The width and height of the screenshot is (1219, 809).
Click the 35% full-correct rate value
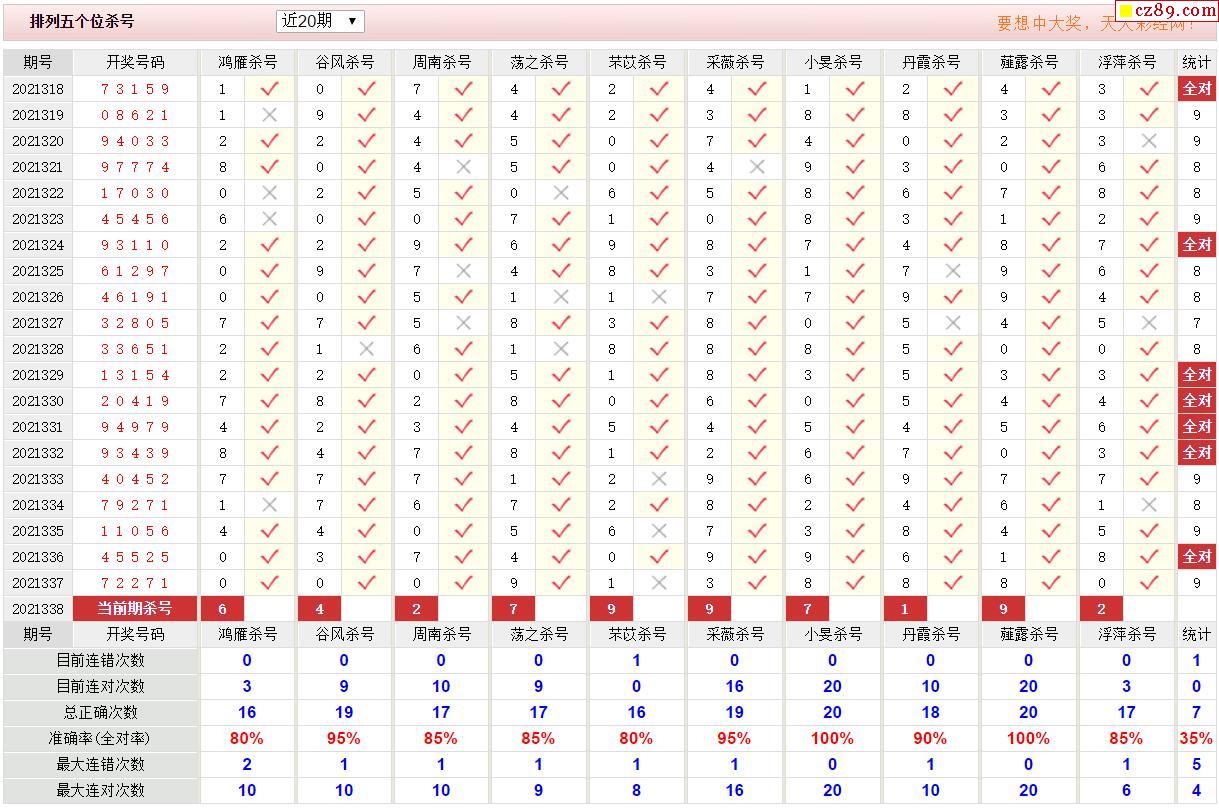1196,738
